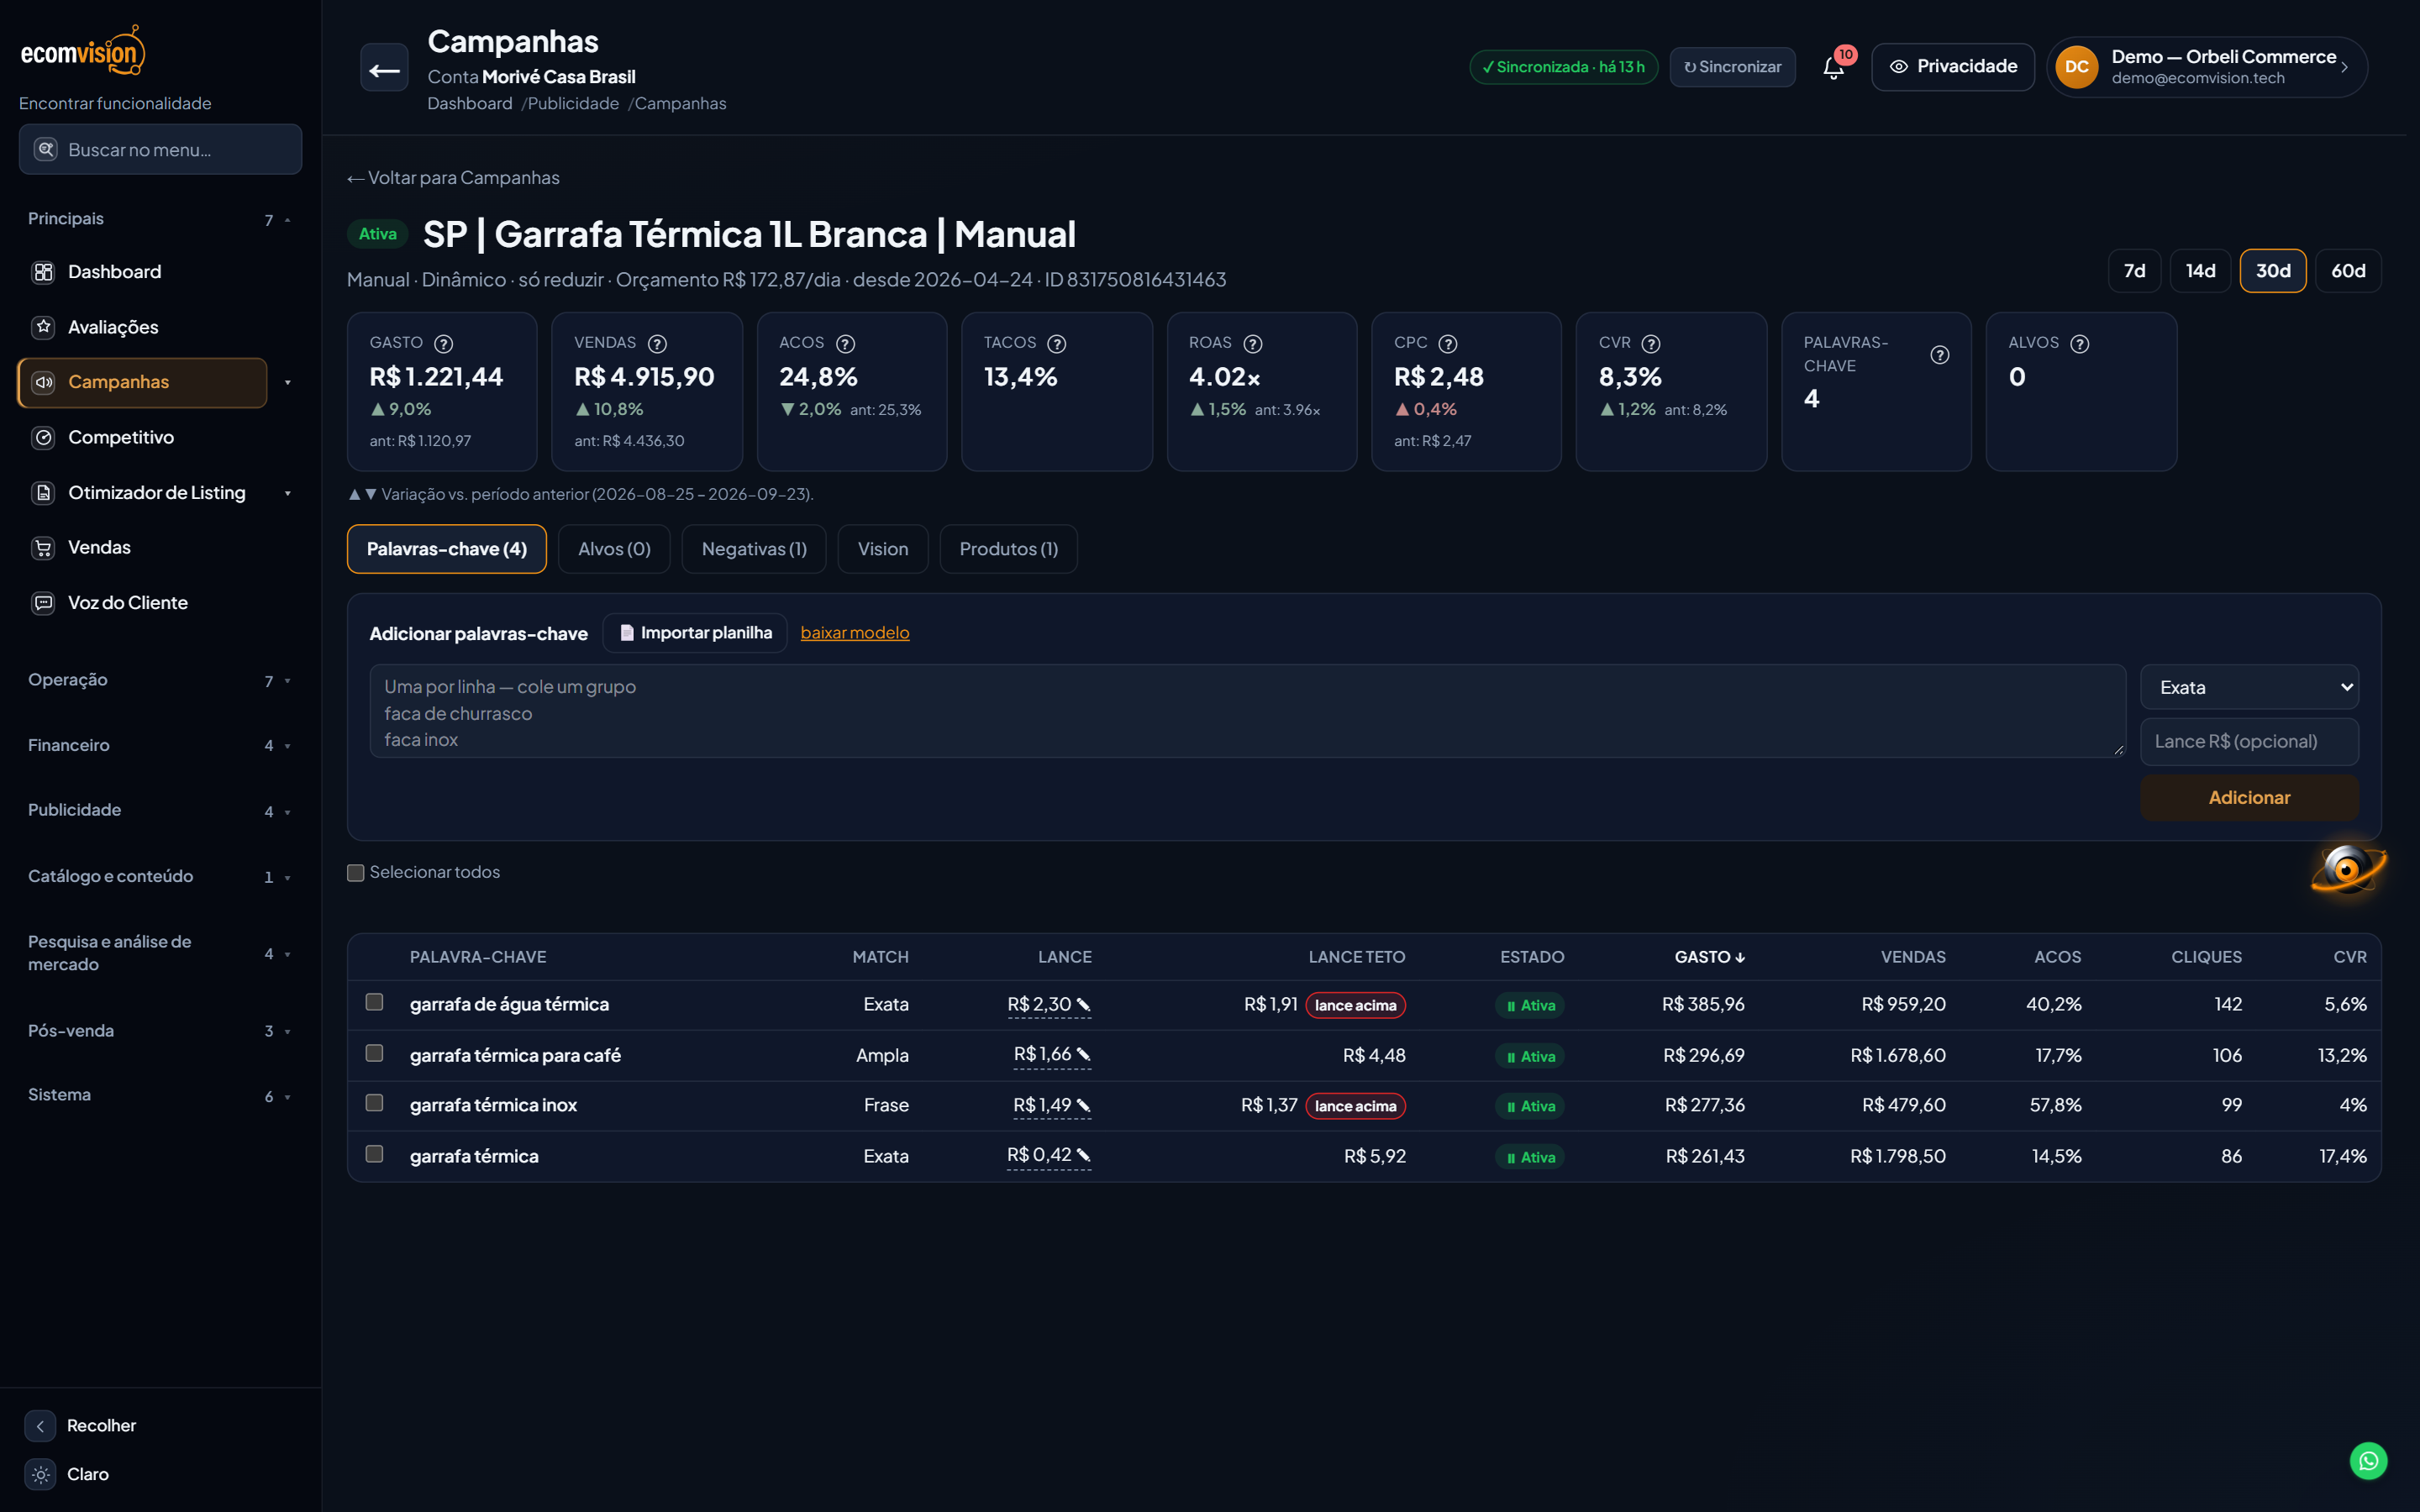
Task: Select row garrafa térmica inox checkbox
Action: [x=374, y=1103]
